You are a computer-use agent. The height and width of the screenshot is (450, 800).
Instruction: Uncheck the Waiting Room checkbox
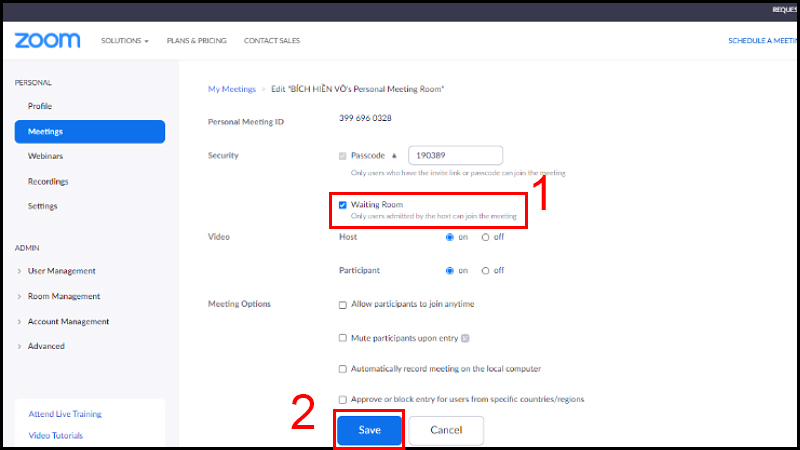pos(342,205)
